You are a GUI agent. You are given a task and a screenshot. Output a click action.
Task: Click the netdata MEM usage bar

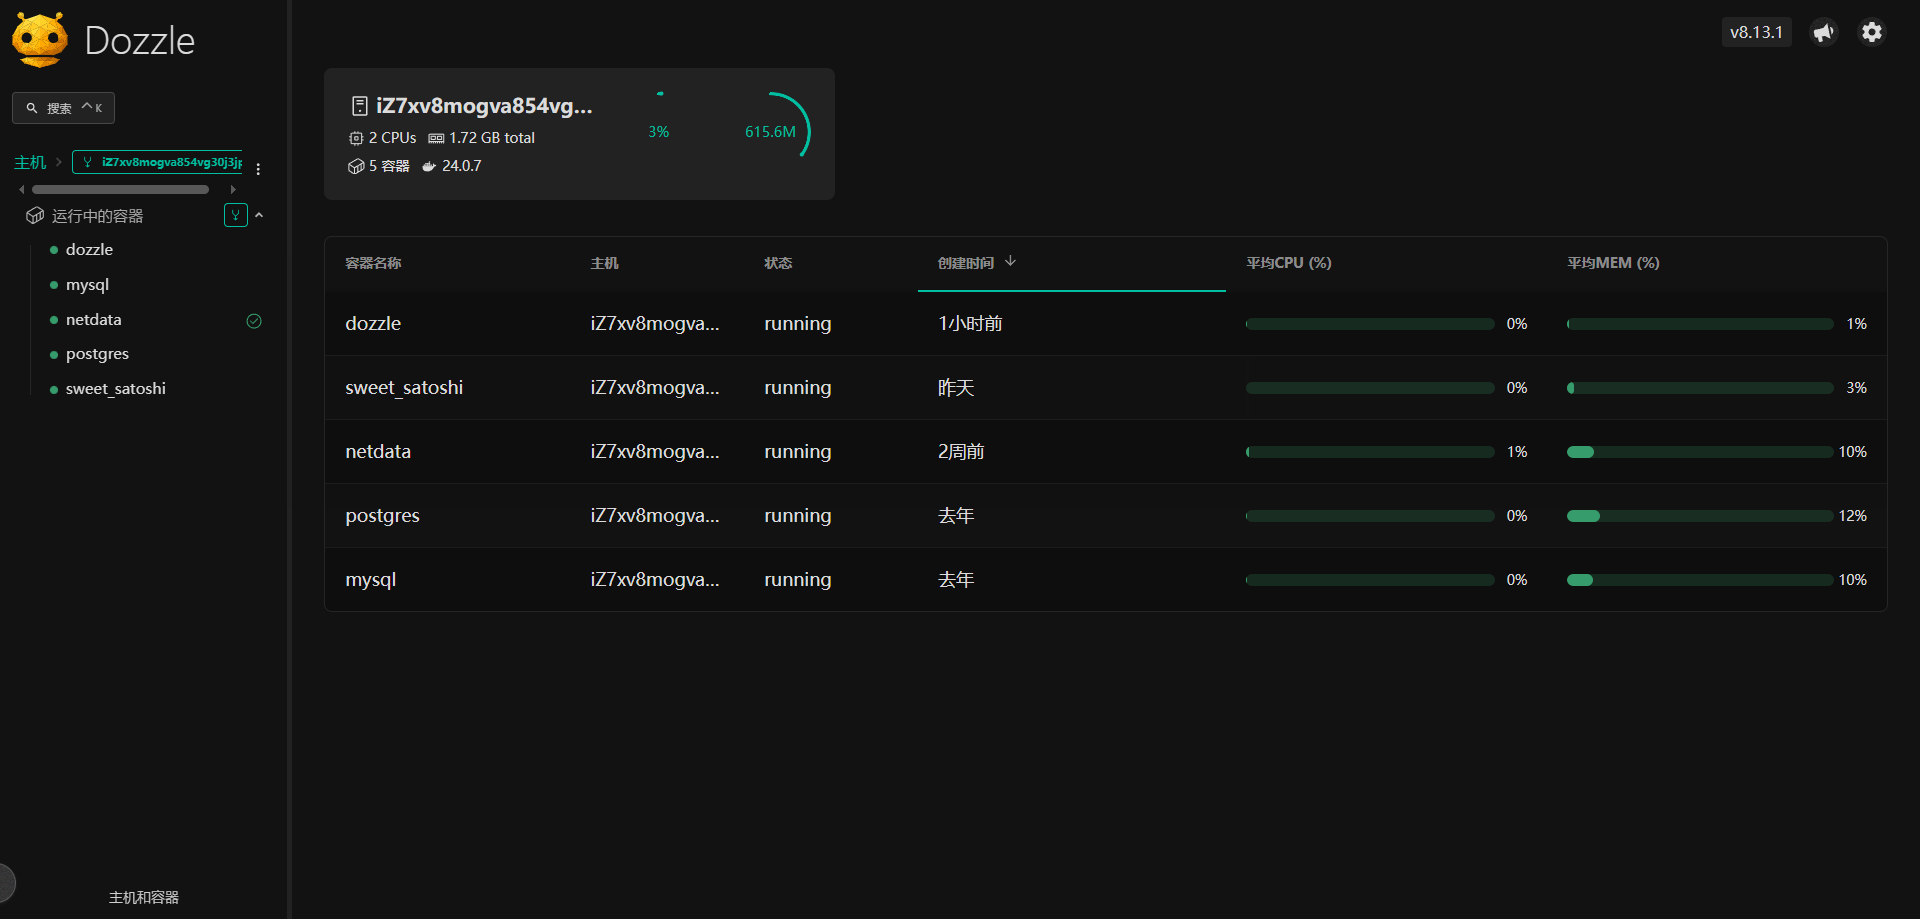1699,452
